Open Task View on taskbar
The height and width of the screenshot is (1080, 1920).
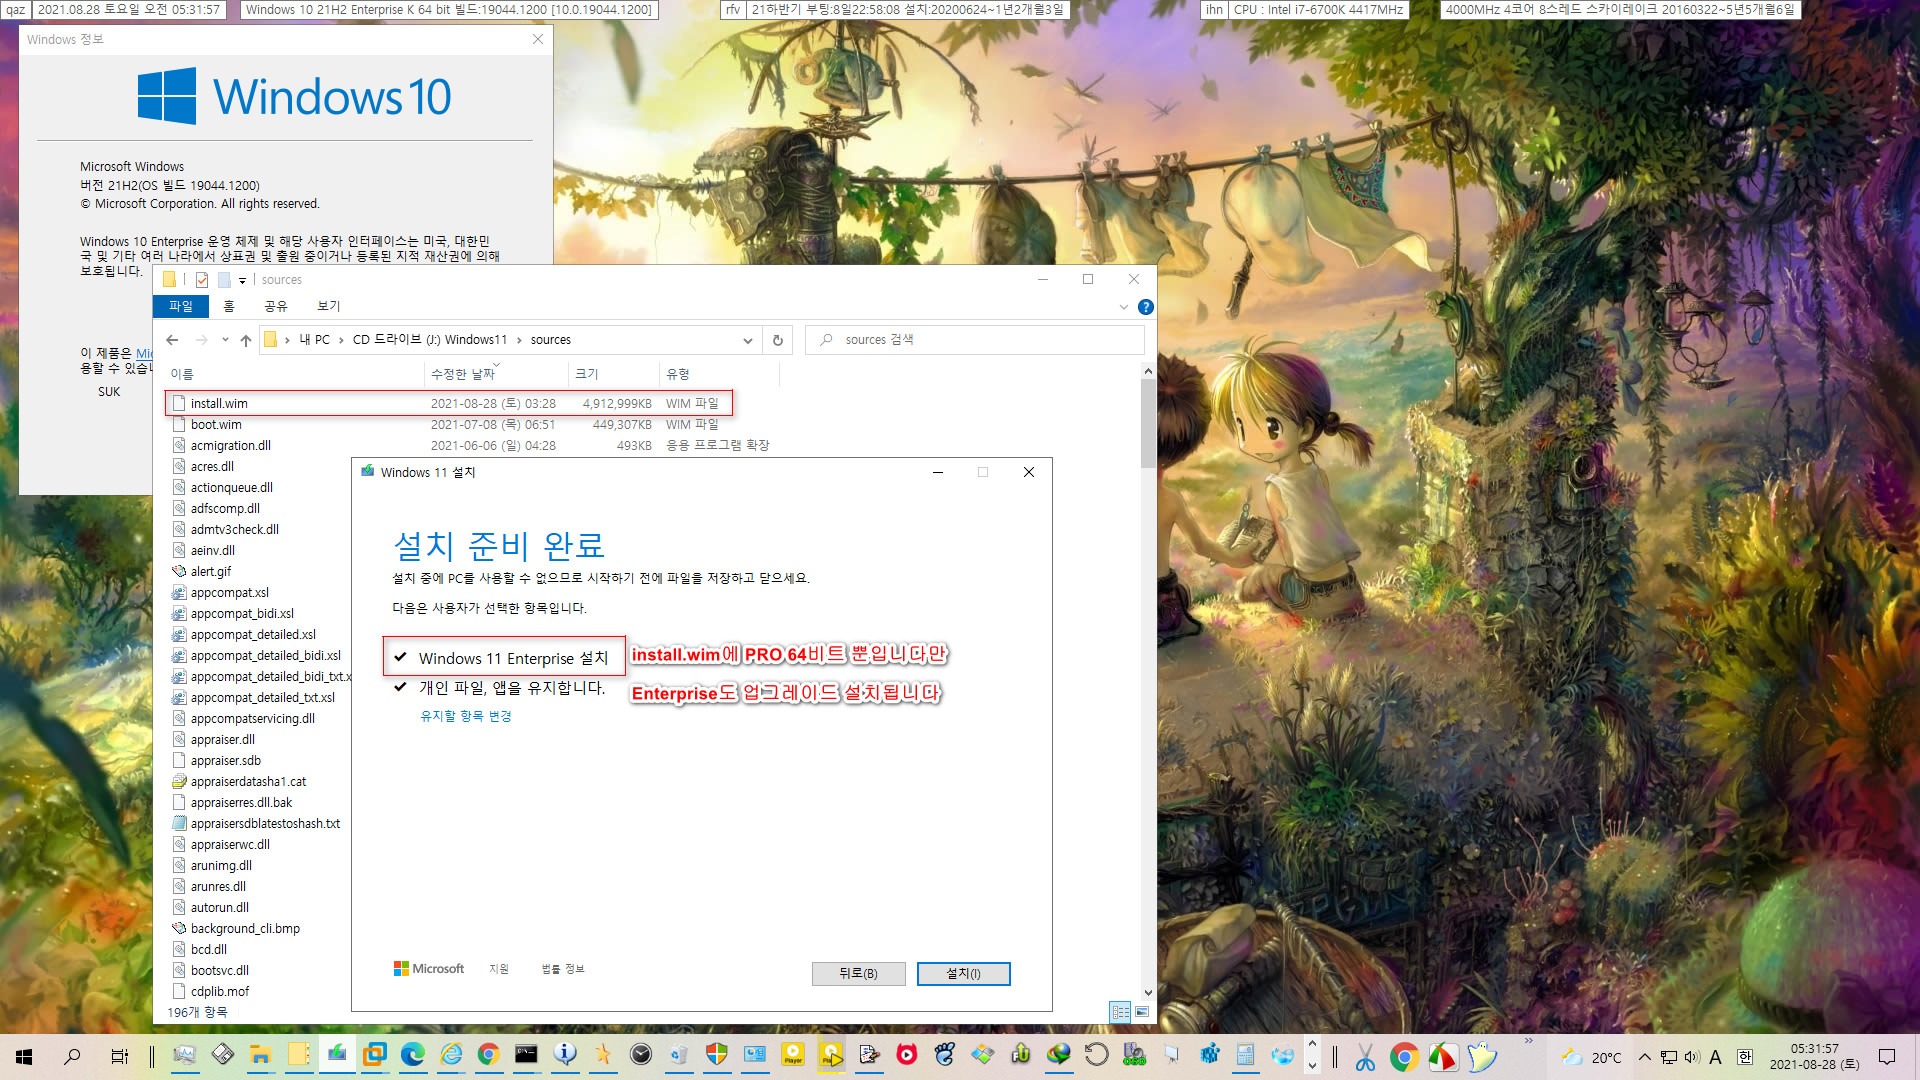119,1056
